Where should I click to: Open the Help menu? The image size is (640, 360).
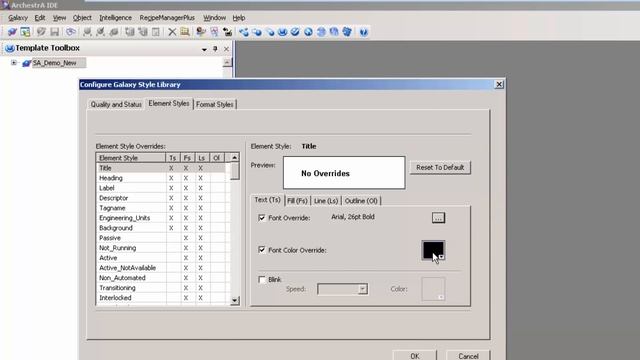tap(239, 18)
